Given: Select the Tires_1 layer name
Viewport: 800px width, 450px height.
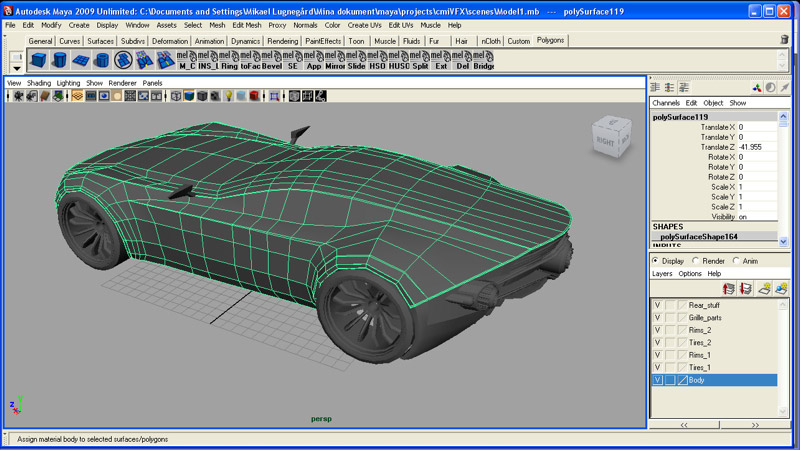Looking at the screenshot, I should [699, 367].
